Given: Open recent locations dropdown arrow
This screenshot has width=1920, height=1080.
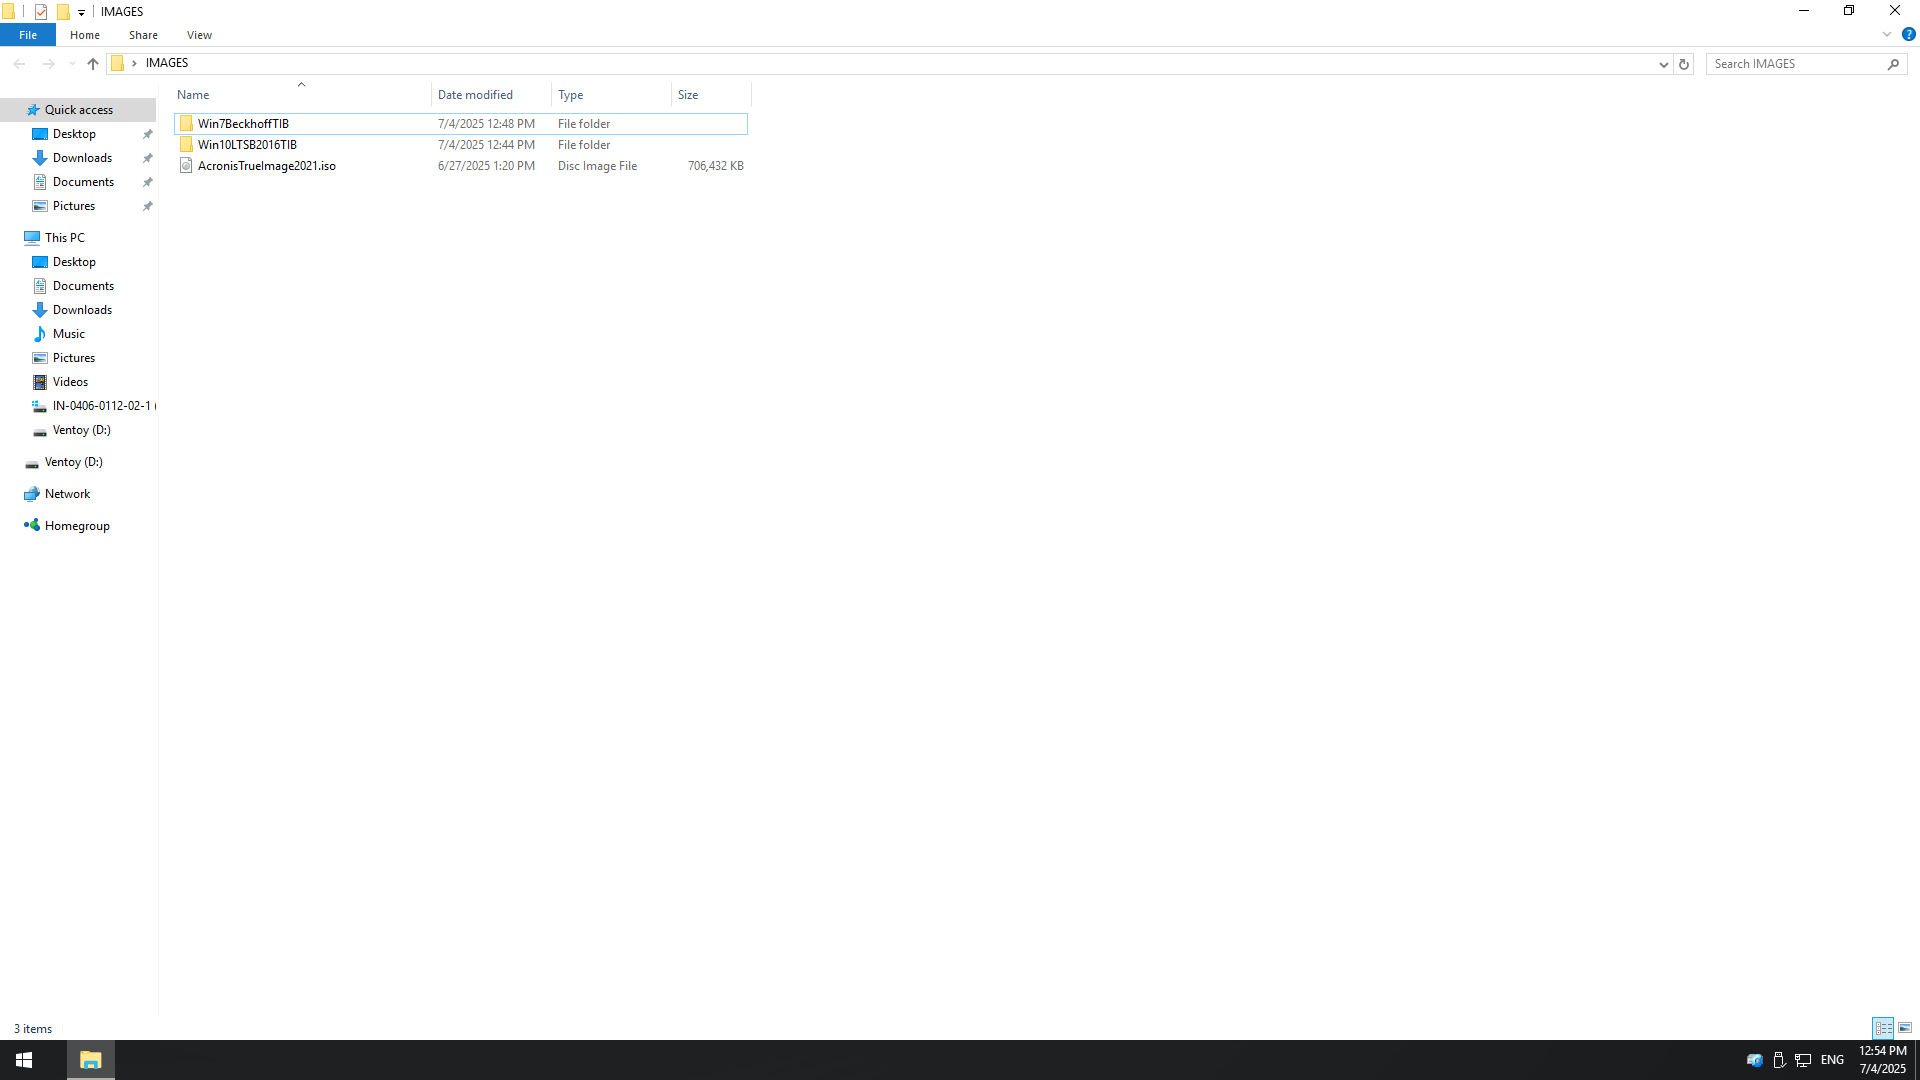Looking at the screenshot, I should click(x=72, y=64).
